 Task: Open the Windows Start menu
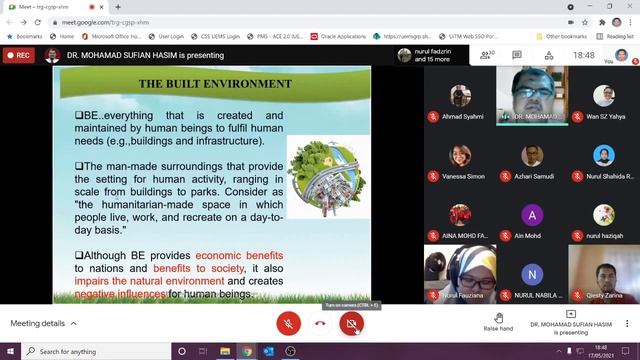[10, 351]
